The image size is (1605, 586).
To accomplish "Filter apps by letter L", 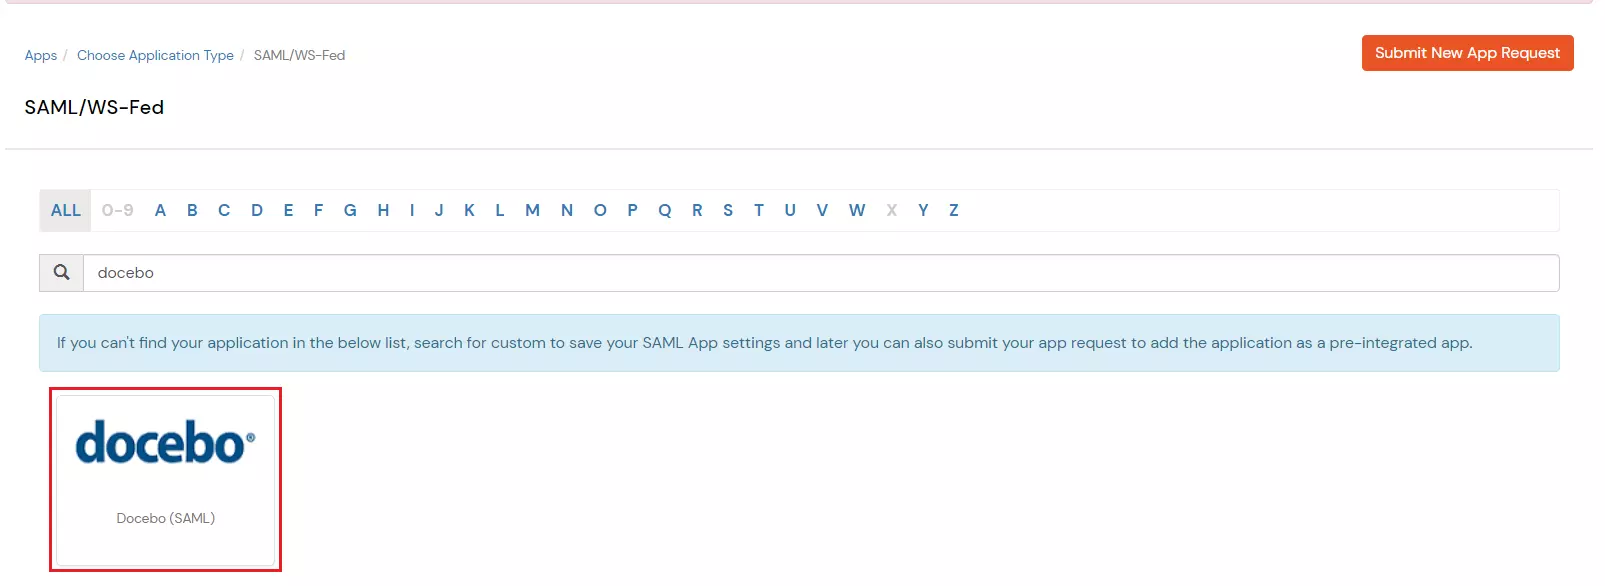I will tap(500, 210).
